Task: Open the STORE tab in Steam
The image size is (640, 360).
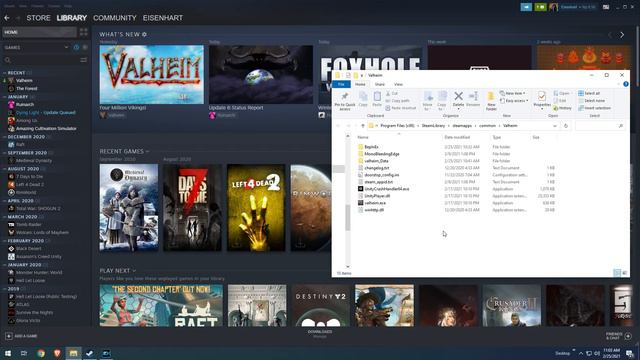Action: click(x=38, y=18)
